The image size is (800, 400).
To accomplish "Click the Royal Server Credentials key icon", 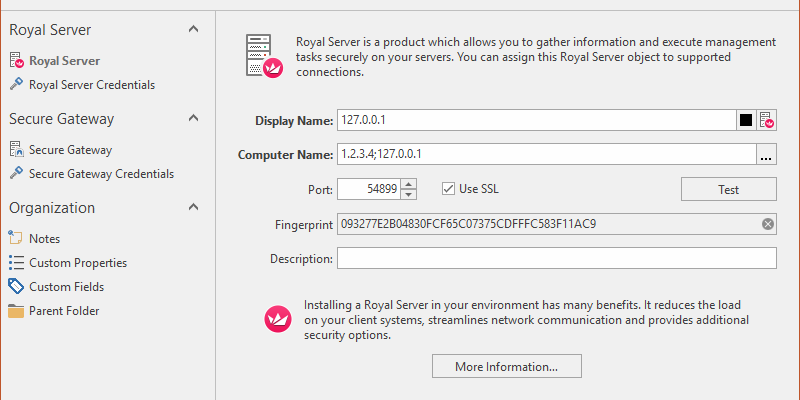I will coord(16,85).
